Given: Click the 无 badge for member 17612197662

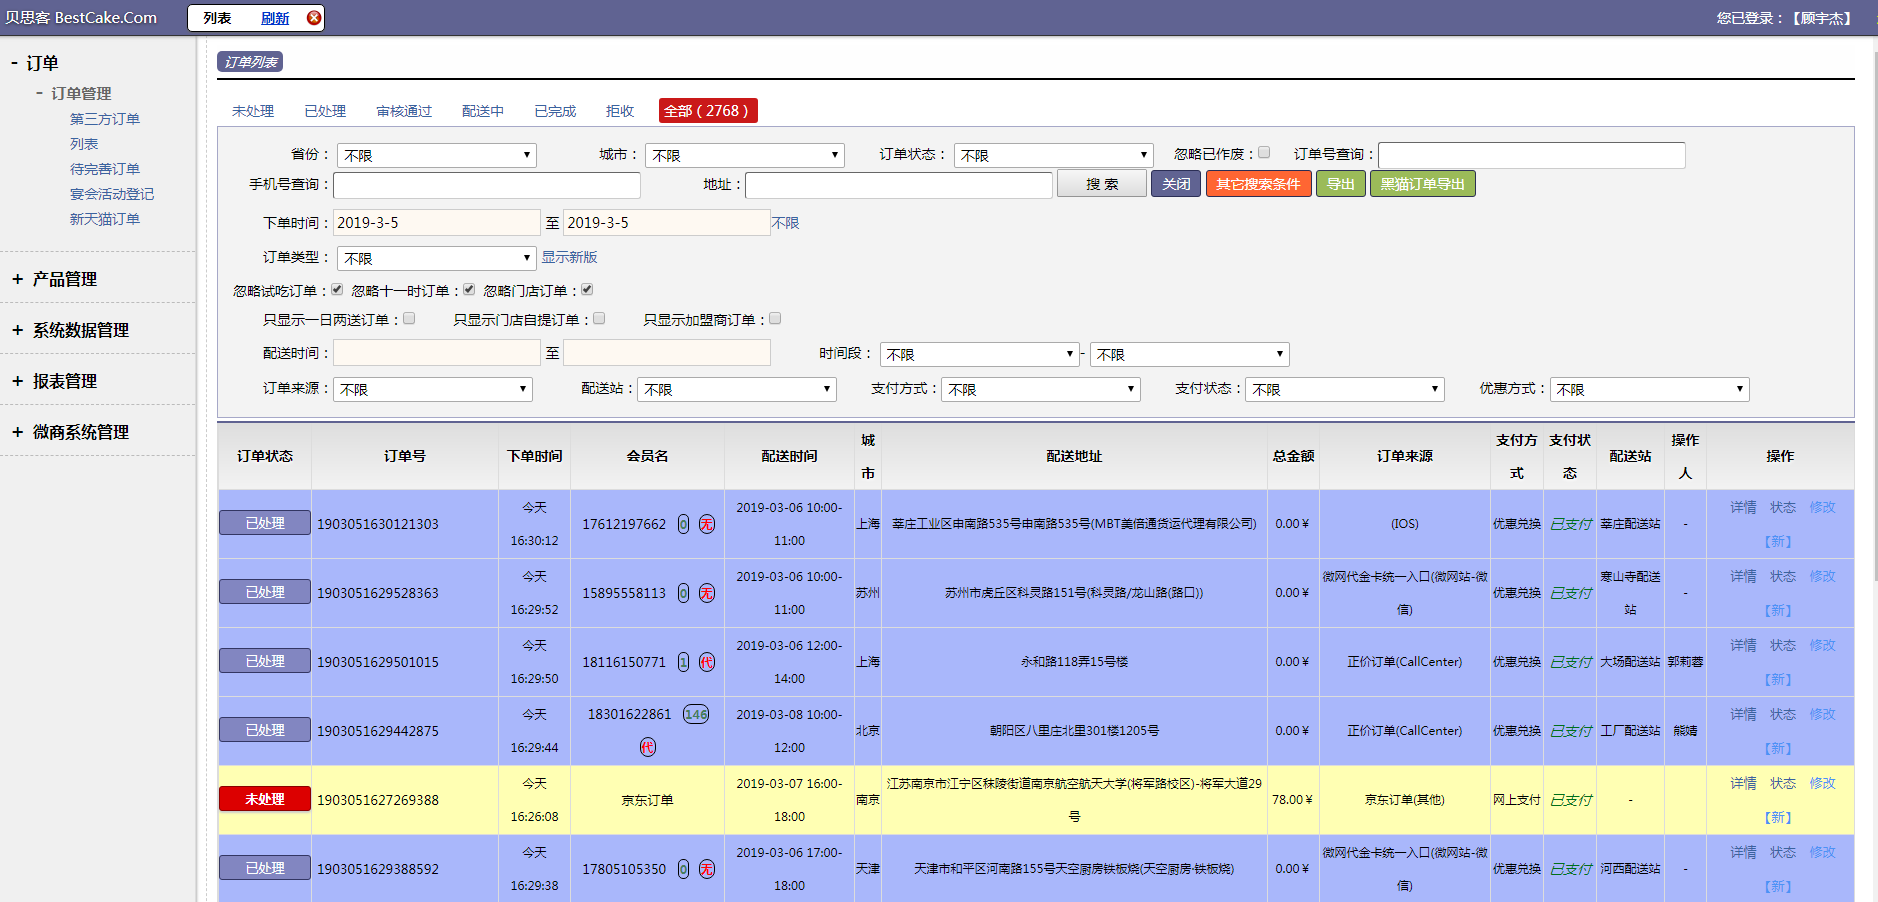Looking at the screenshot, I should click(707, 524).
